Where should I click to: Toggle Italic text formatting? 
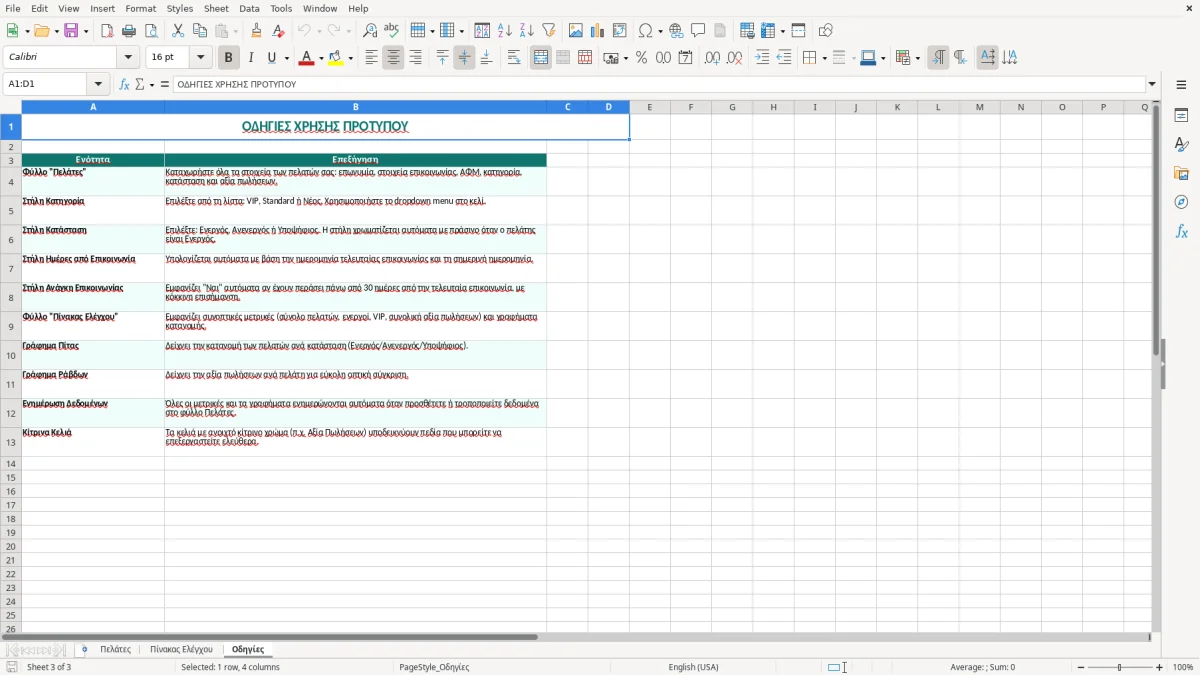coord(250,58)
